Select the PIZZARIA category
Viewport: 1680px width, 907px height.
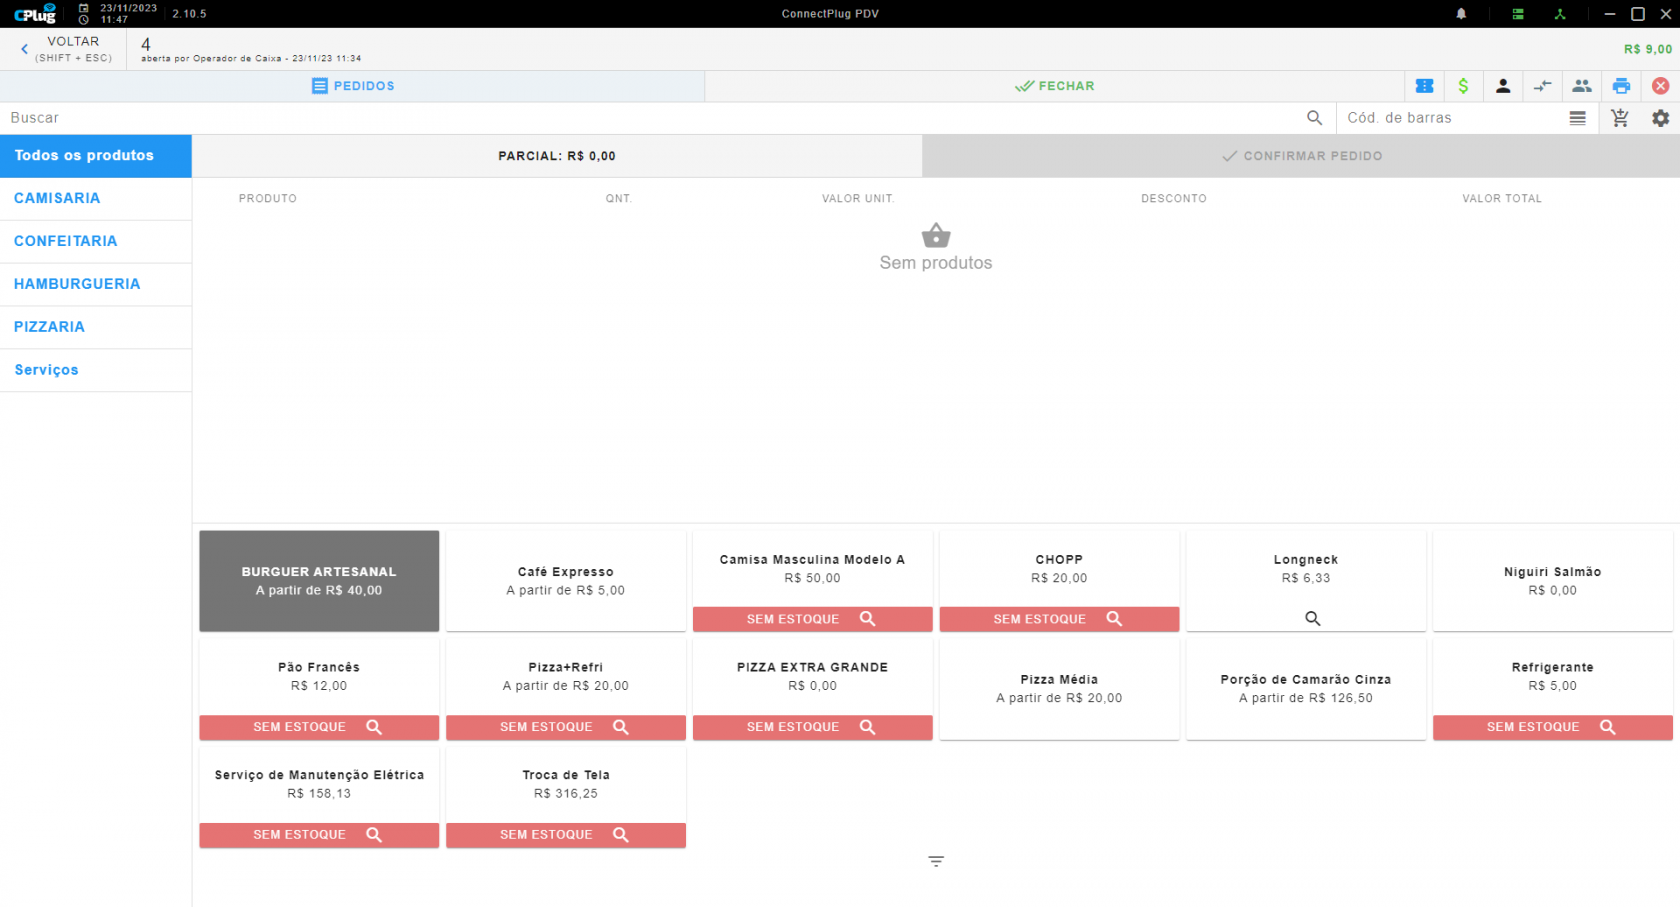click(x=96, y=327)
